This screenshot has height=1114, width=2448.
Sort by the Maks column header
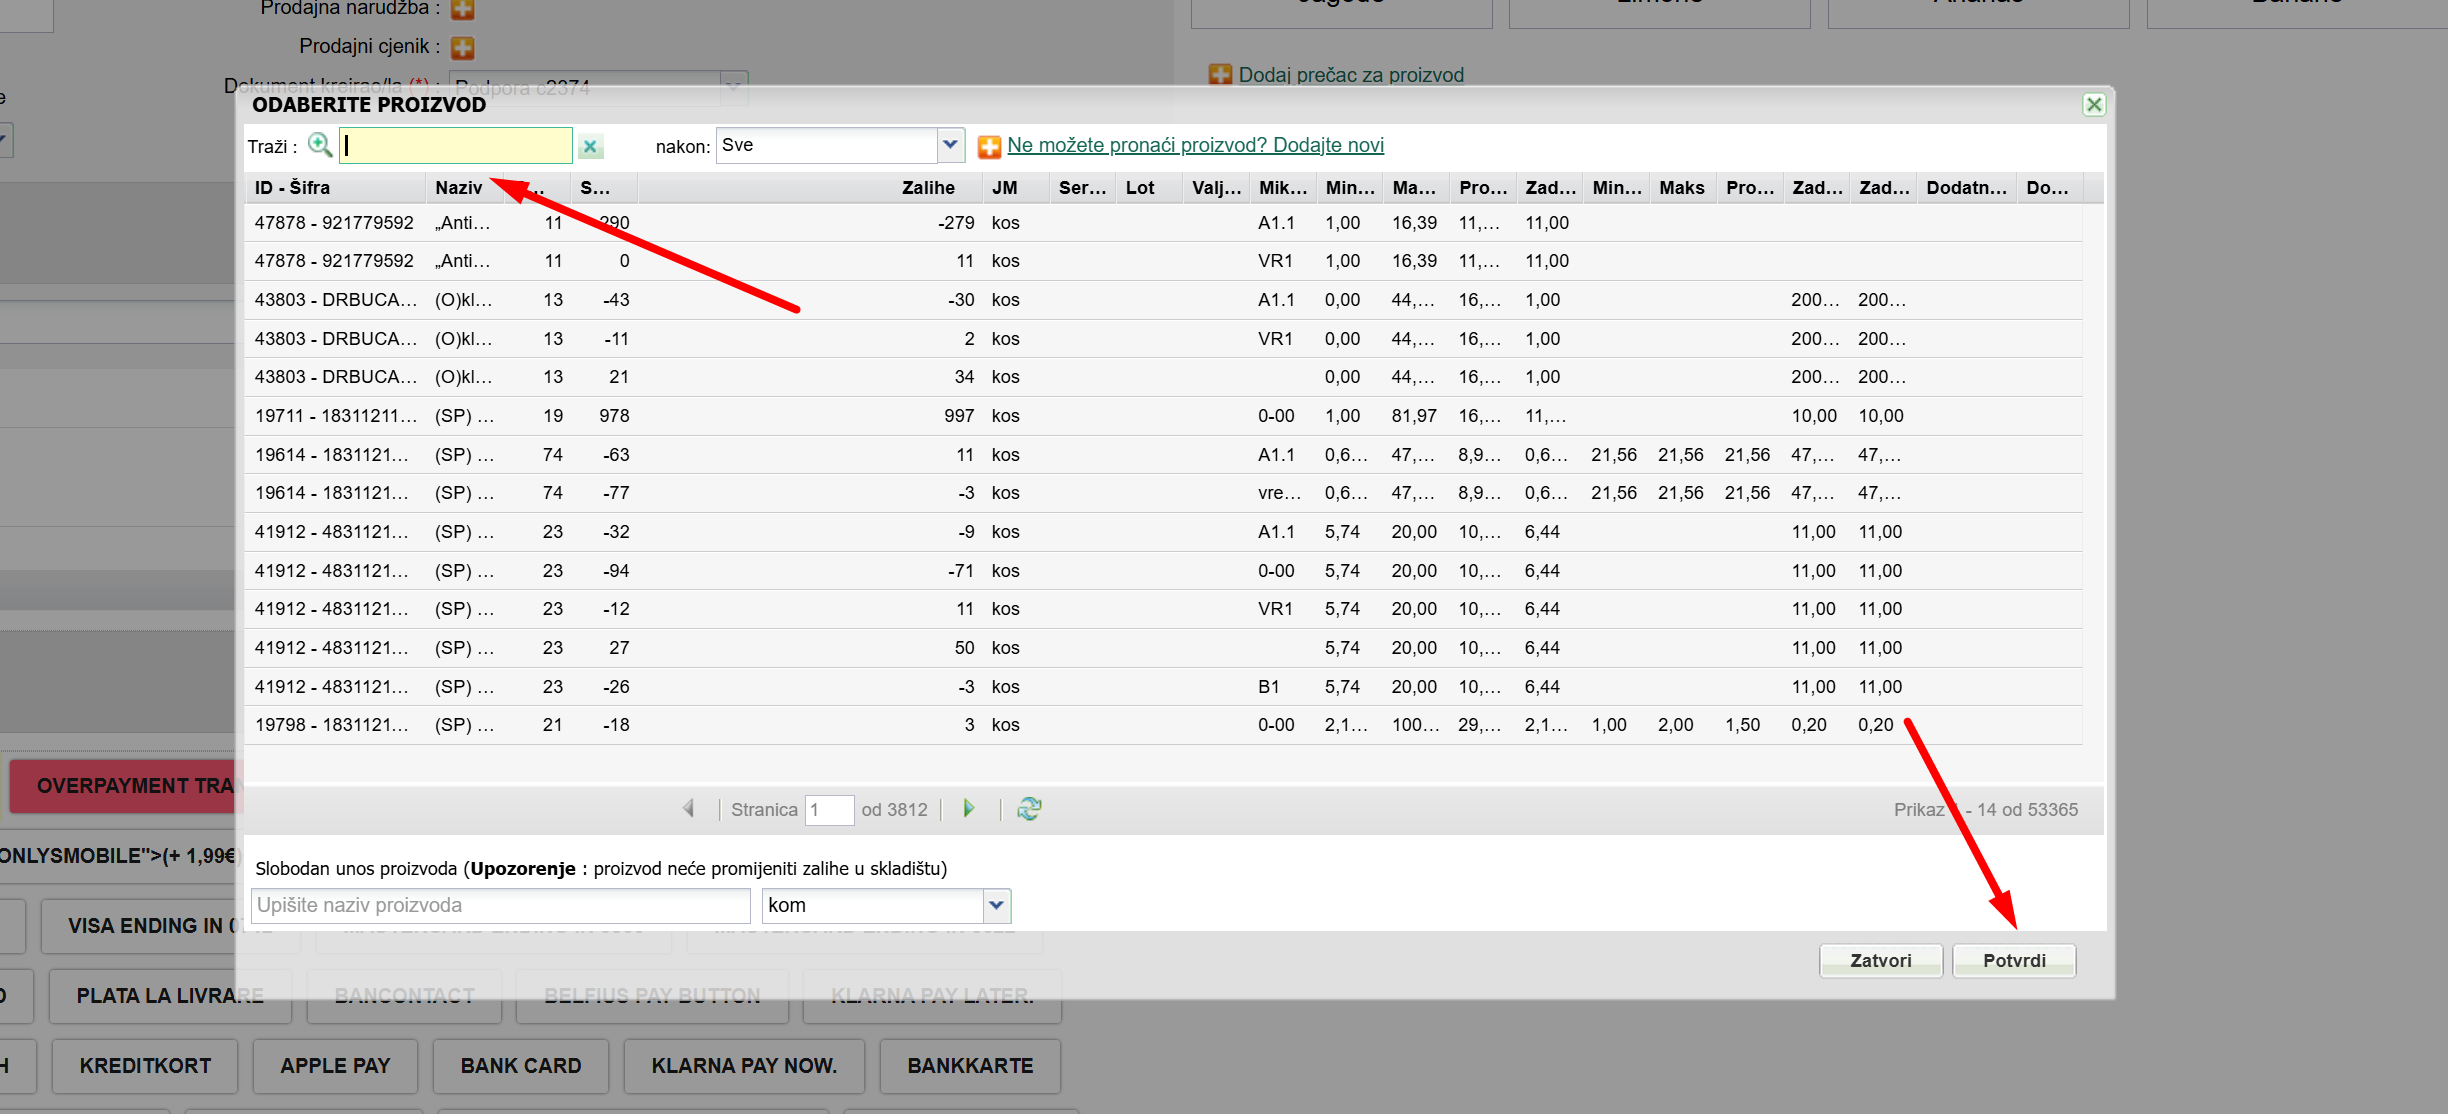click(x=1681, y=188)
